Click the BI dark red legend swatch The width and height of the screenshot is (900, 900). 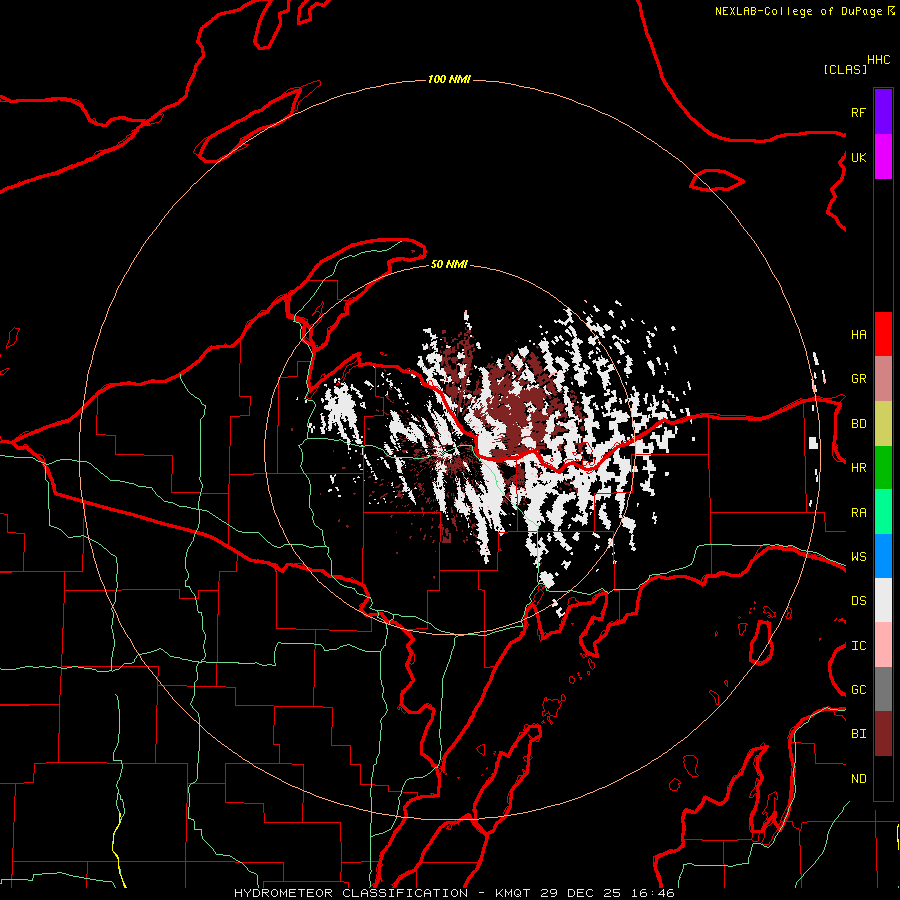tap(883, 734)
